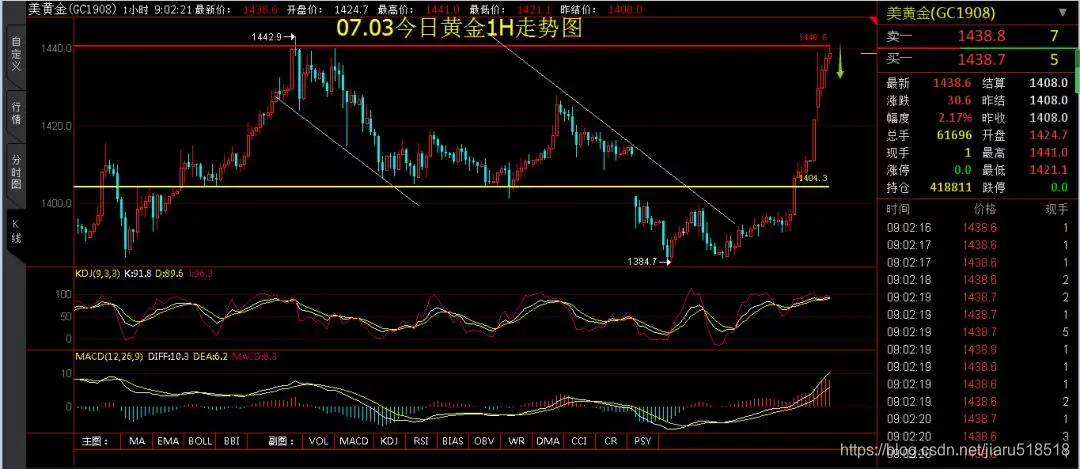Show the PSY sub-chart indicator
Image resolution: width=1080 pixels, height=469 pixels.
642,441
